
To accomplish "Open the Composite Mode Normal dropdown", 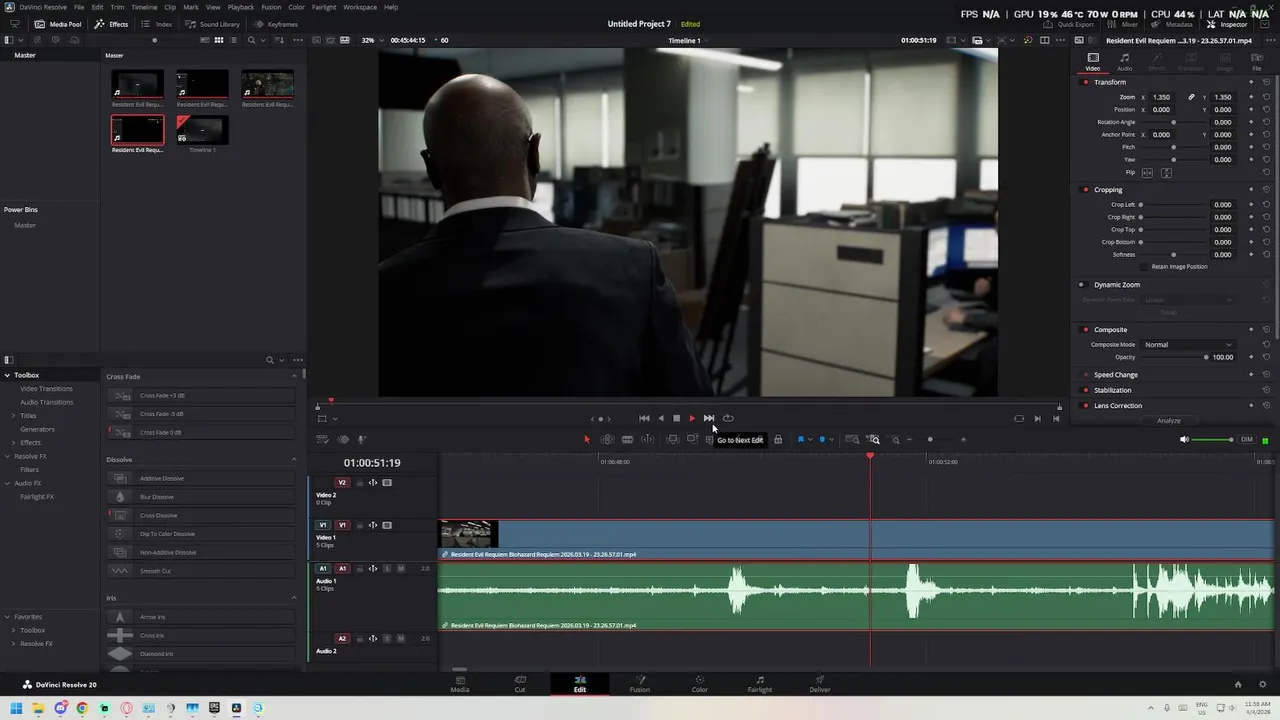I will tap(1188, 344).
